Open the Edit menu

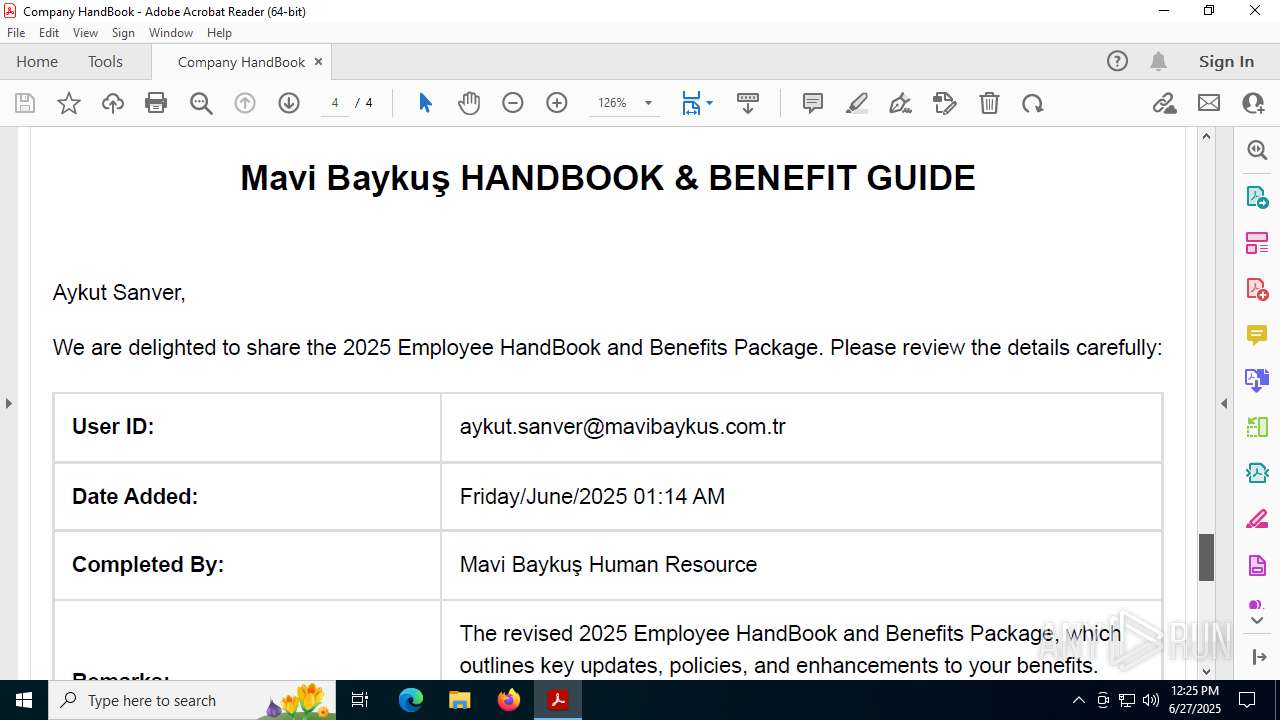click(x=49, y=33)
